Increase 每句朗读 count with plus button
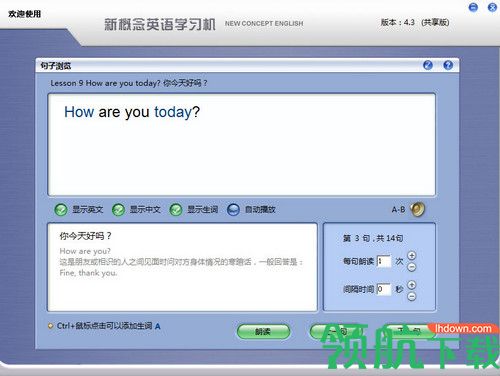The width and height of the screenshot is (500, 376). (412, 256)
